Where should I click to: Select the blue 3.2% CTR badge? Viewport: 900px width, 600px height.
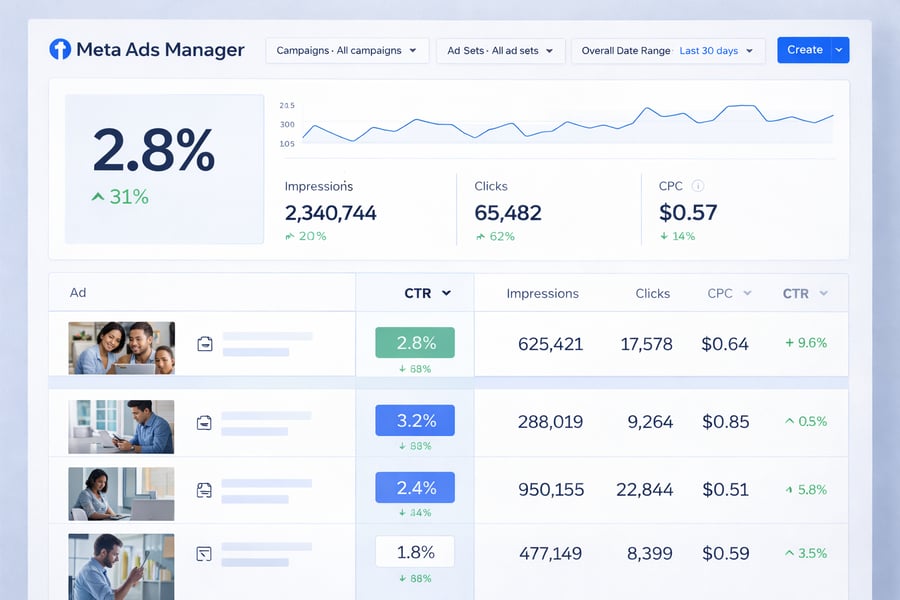[414, 420]
